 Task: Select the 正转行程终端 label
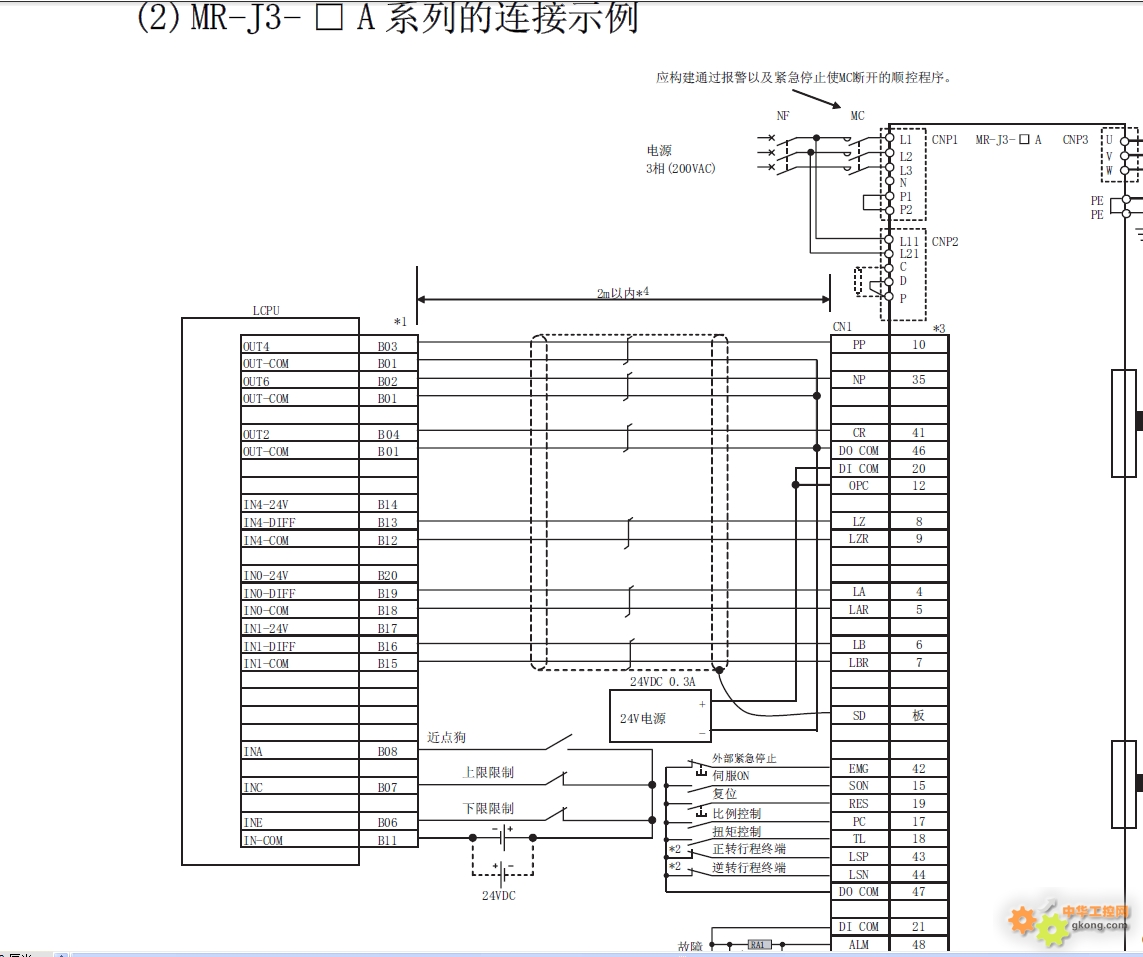(749, 849)
